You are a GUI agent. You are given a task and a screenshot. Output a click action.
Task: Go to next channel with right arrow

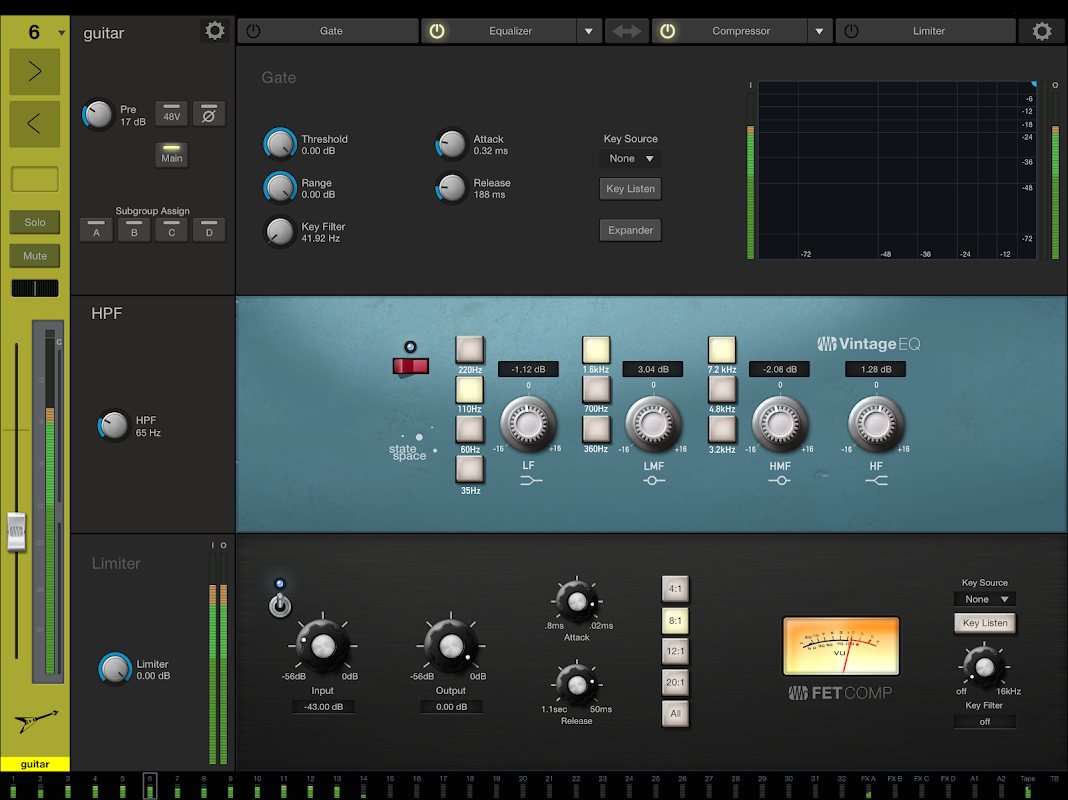coord(34,72)
